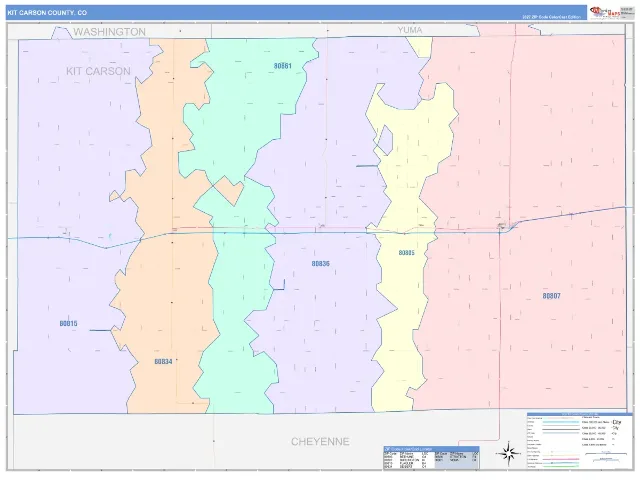Select the 80861 ZIP code label
The width and height of the screenshot is (640, 480).
point(283,66)
